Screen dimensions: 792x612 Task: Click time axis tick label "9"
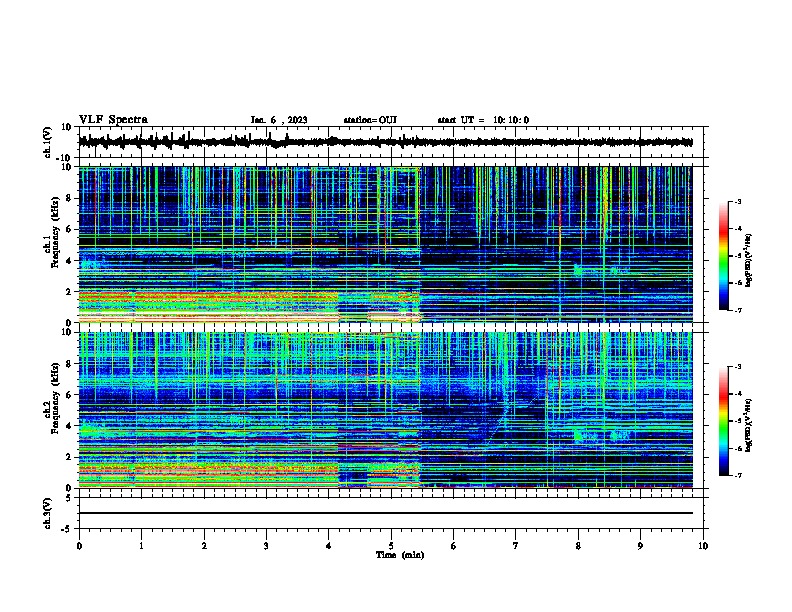click(640, 546)
